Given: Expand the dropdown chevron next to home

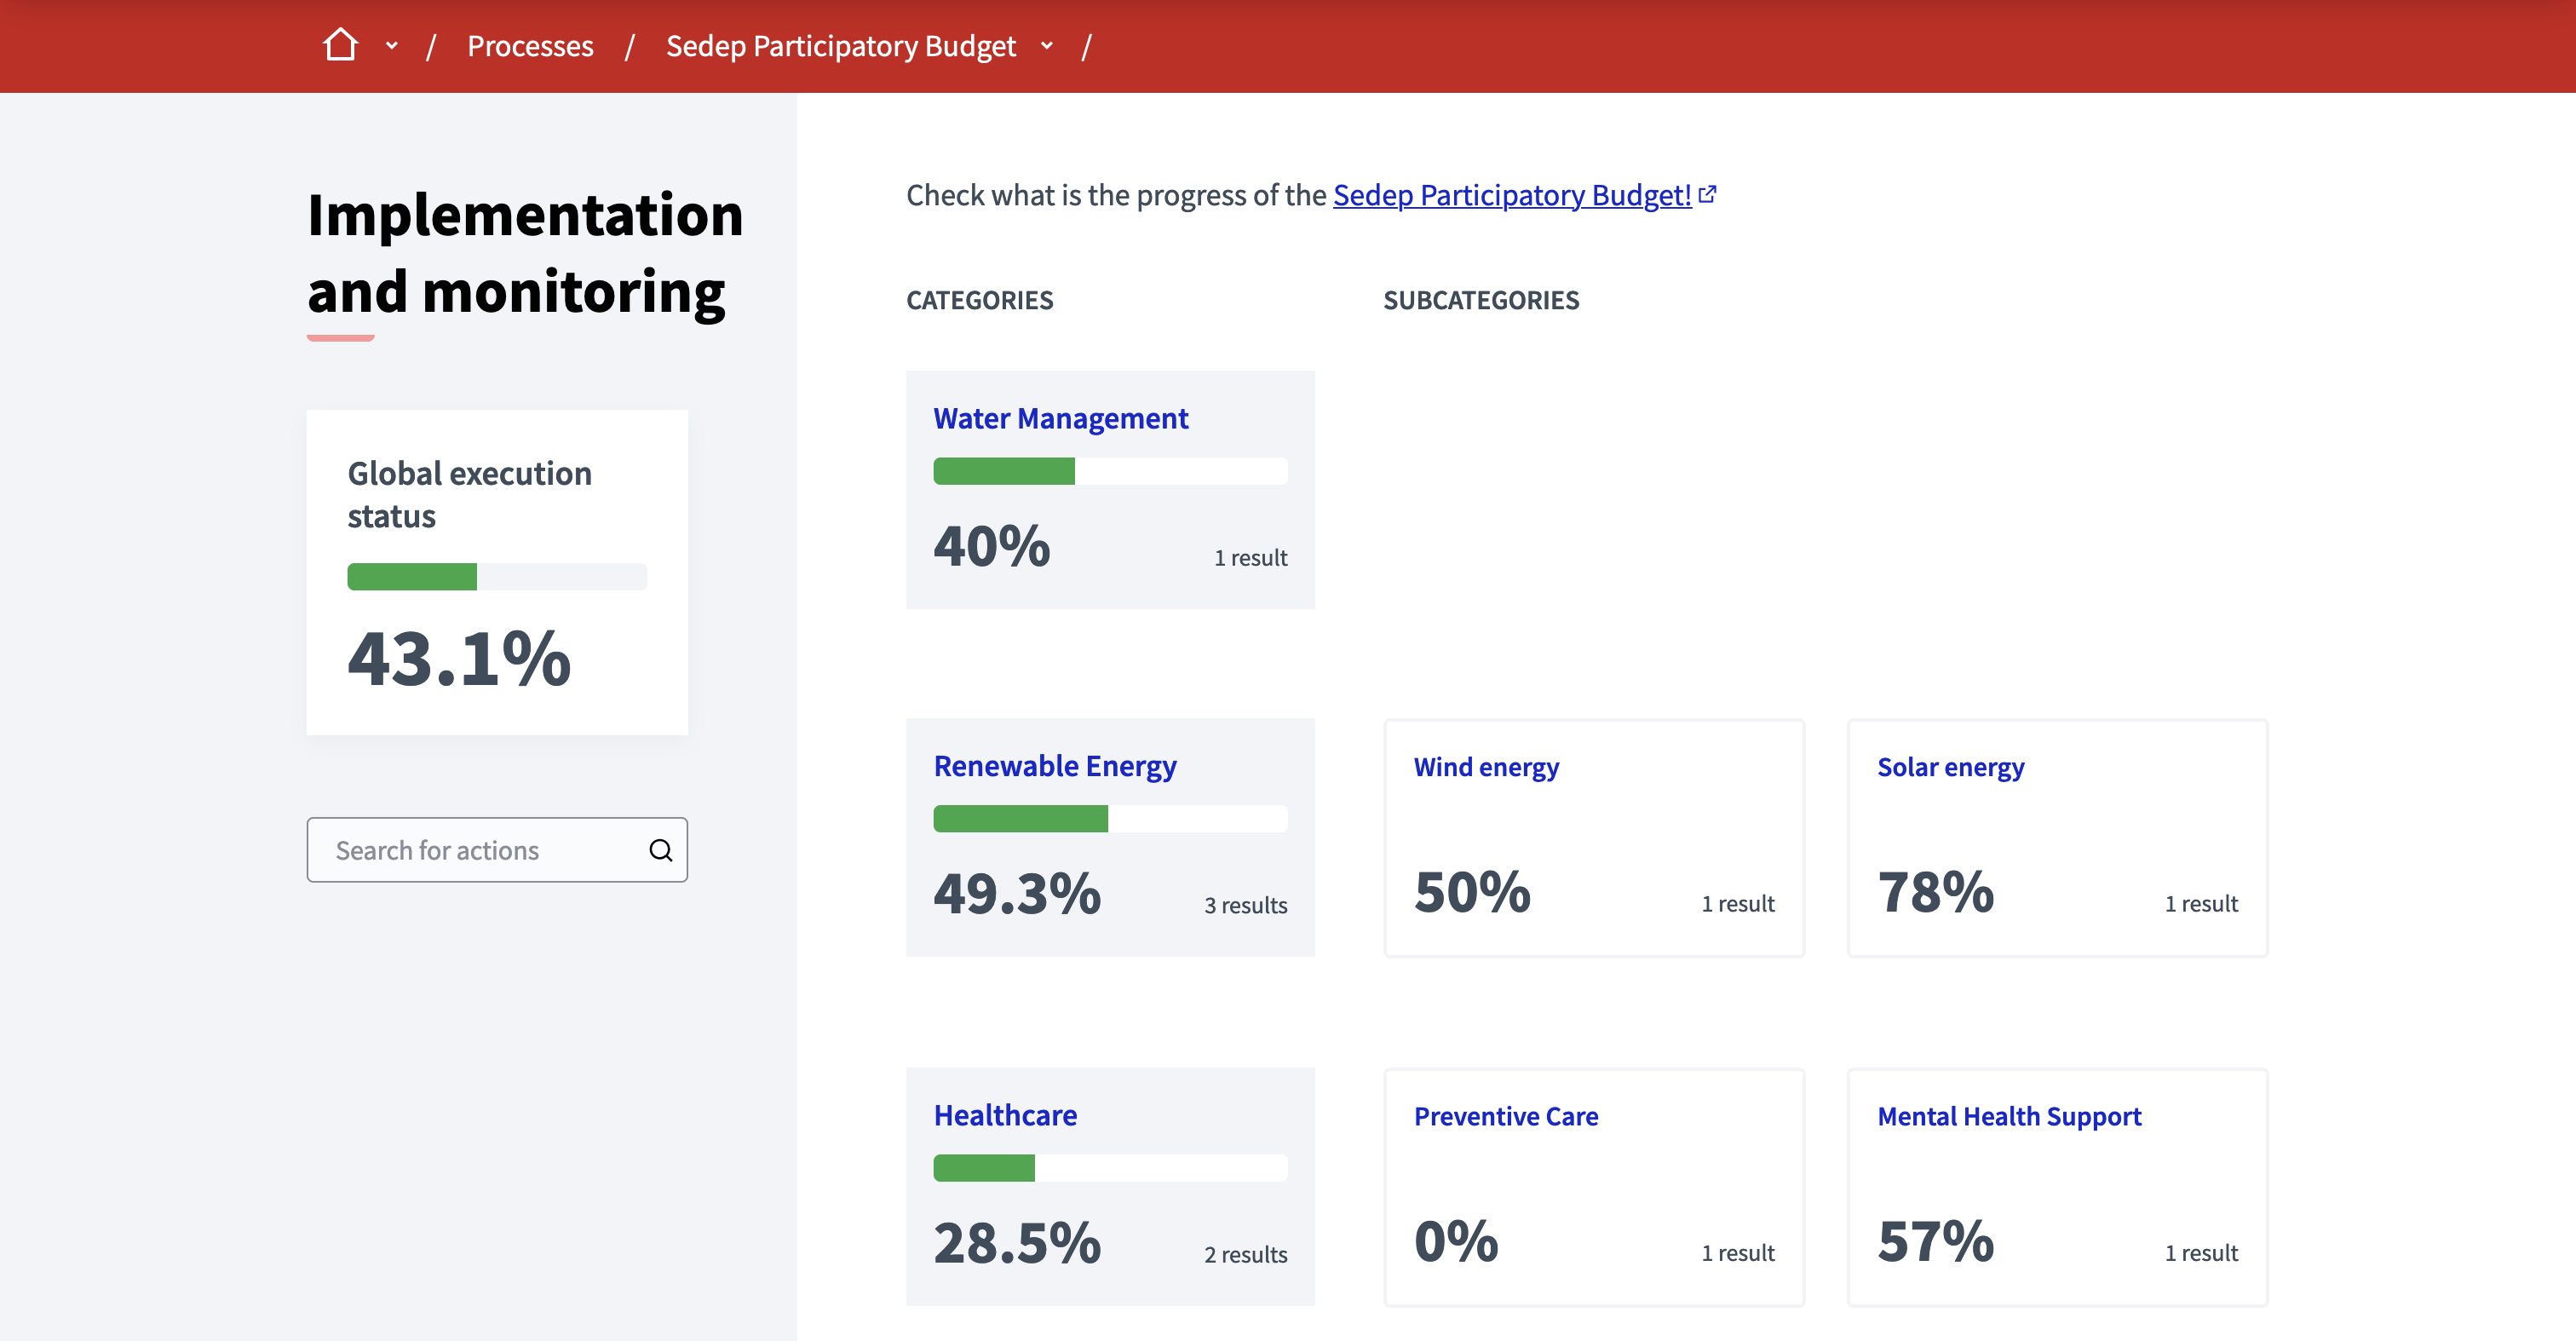Looking at the screenshot, I should 392,46.
